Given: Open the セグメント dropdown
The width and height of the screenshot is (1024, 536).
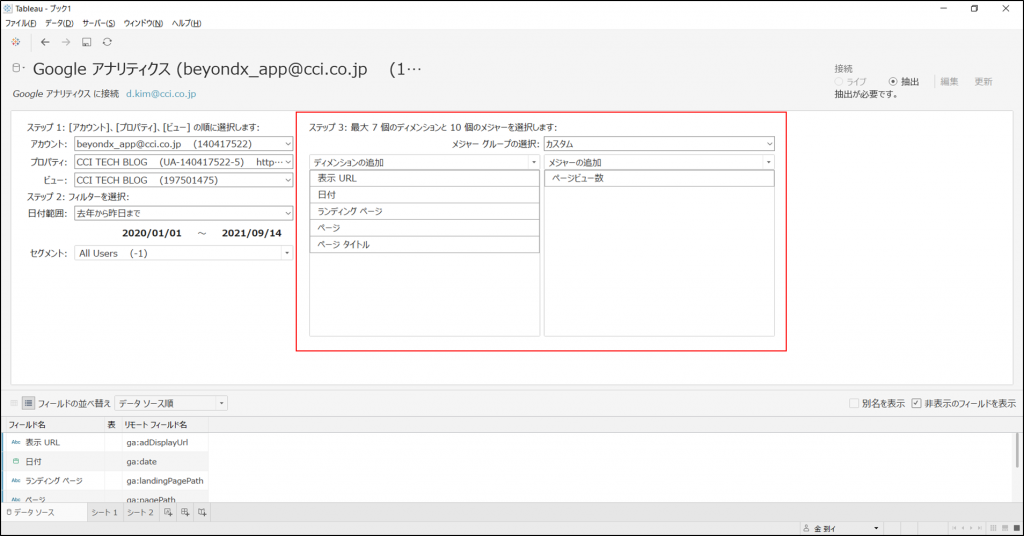Looking at the screenshot, I should [x=184, y=253].
